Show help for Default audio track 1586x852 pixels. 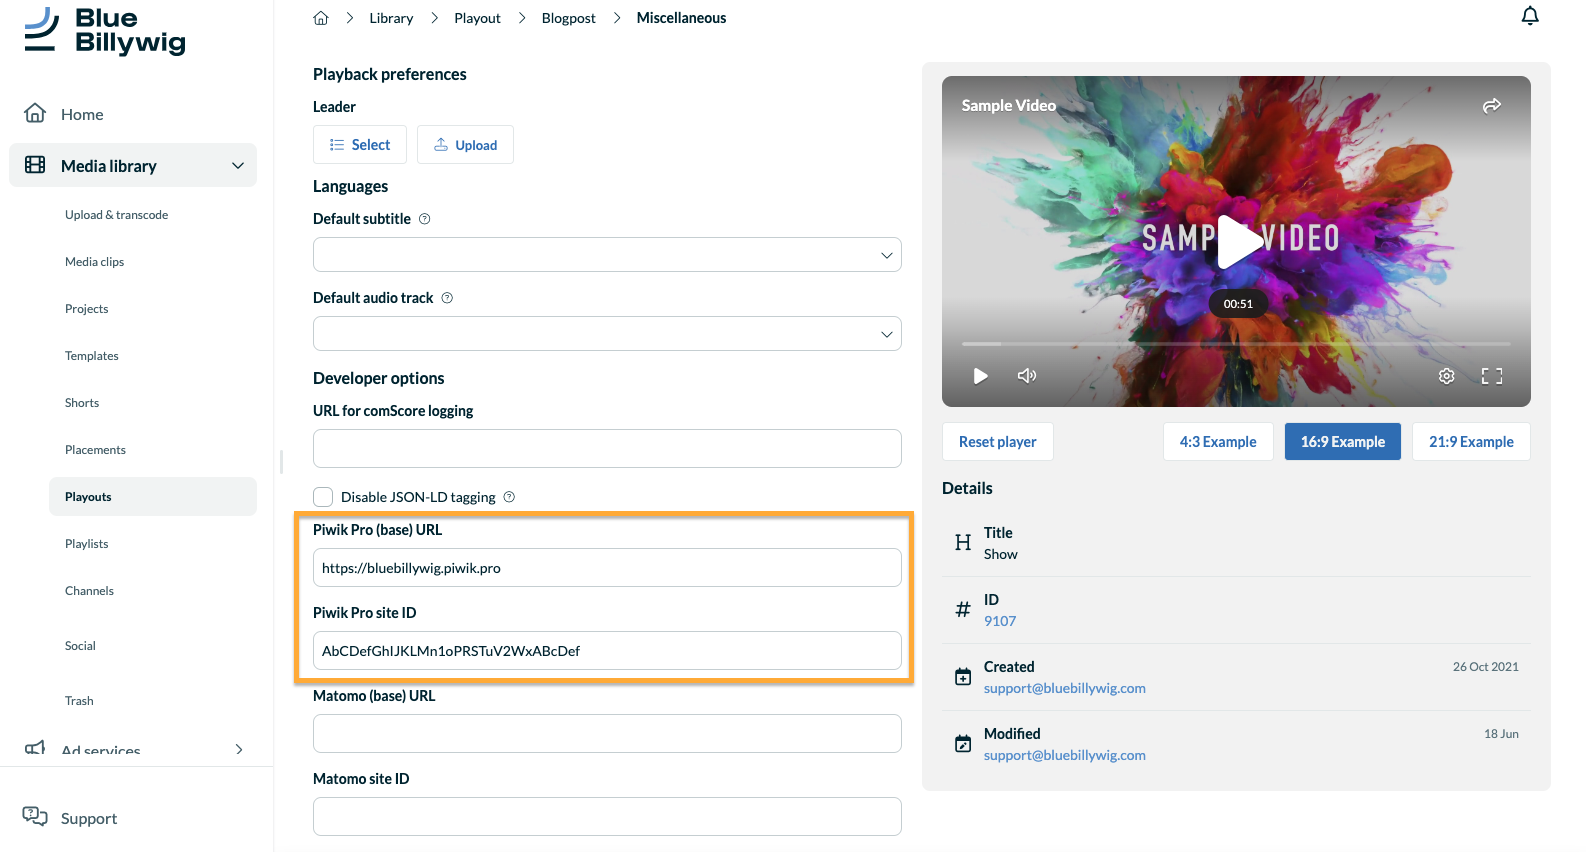(447, 298)
